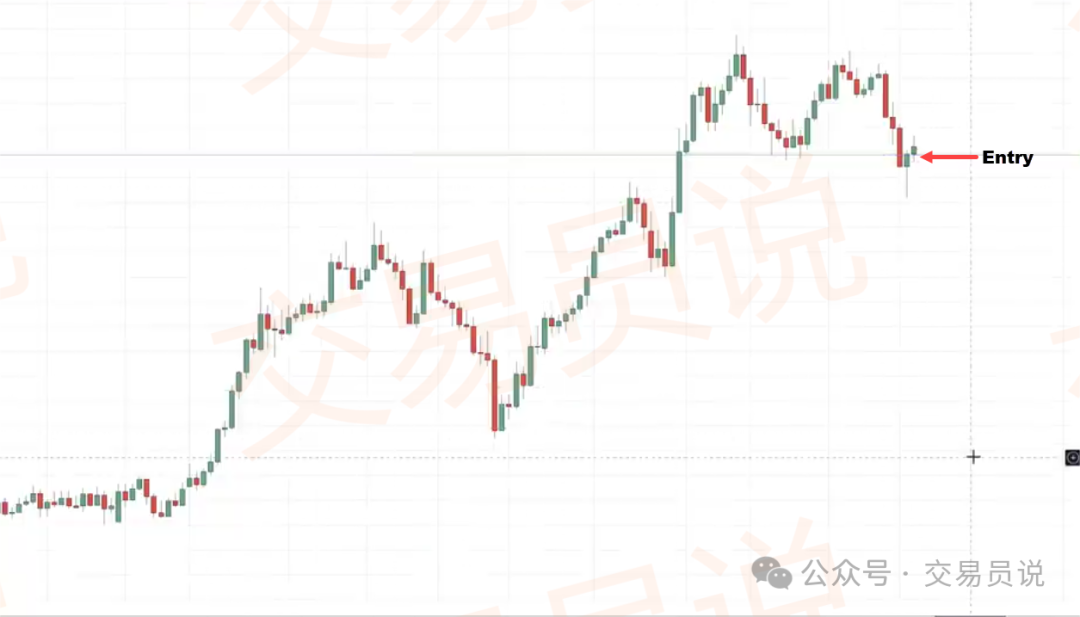Select the green peak candle of first swing high
Image resolution: width=1080 pixels, height=617 pixels.
(x=374, y=256)
